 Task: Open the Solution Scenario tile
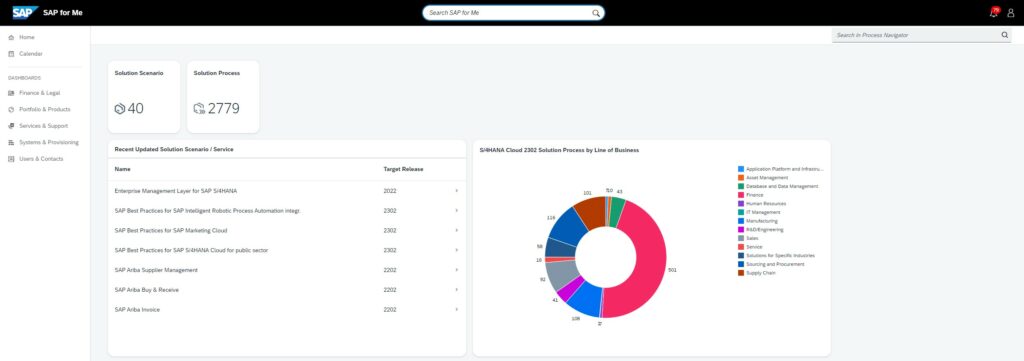coord(144,97)
